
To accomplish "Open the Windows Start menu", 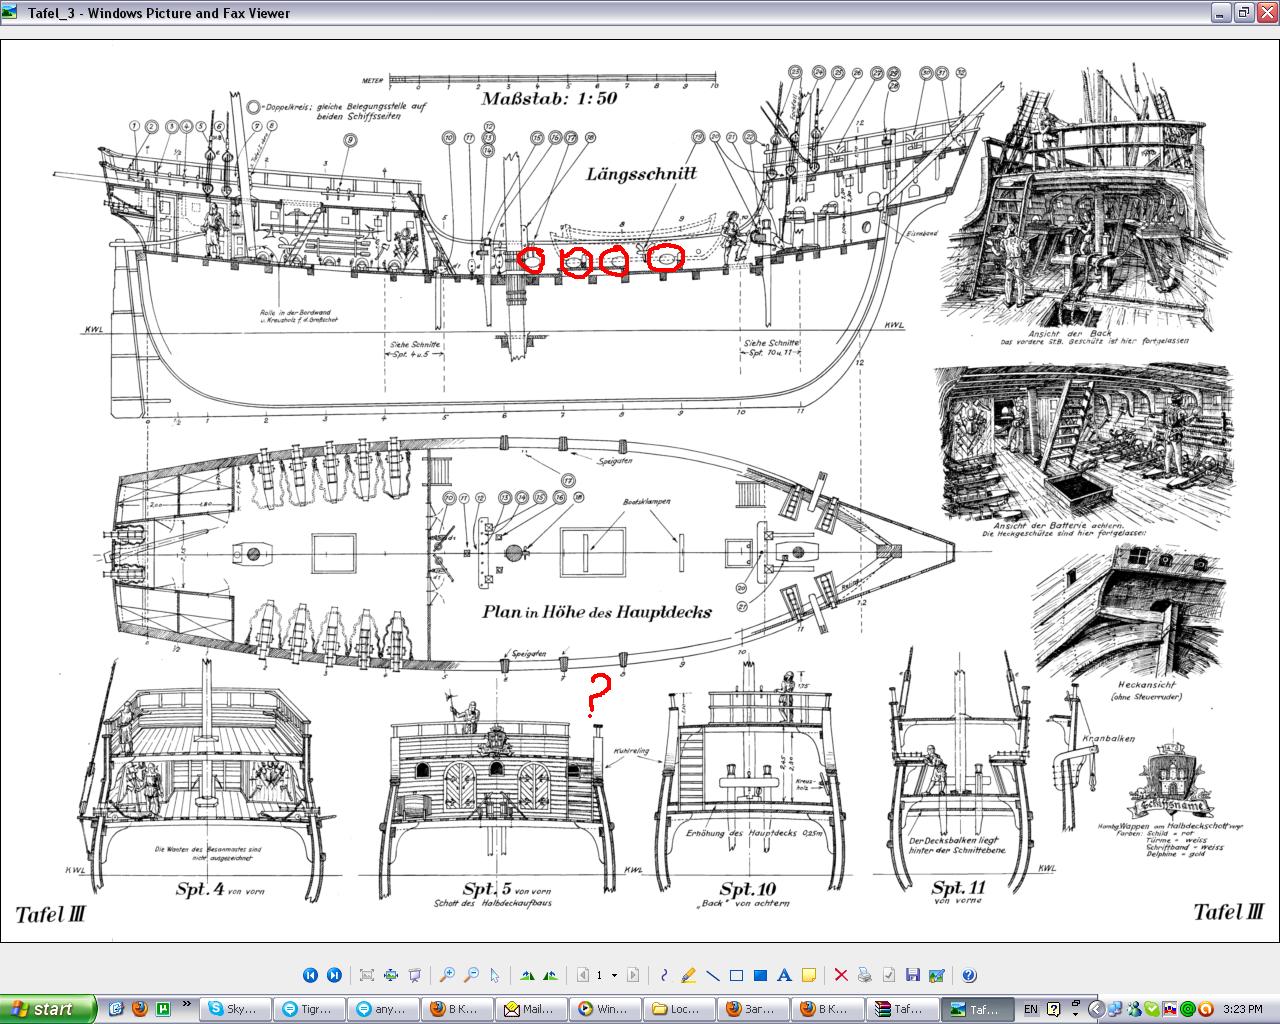I will click(x=48, y=1009).
